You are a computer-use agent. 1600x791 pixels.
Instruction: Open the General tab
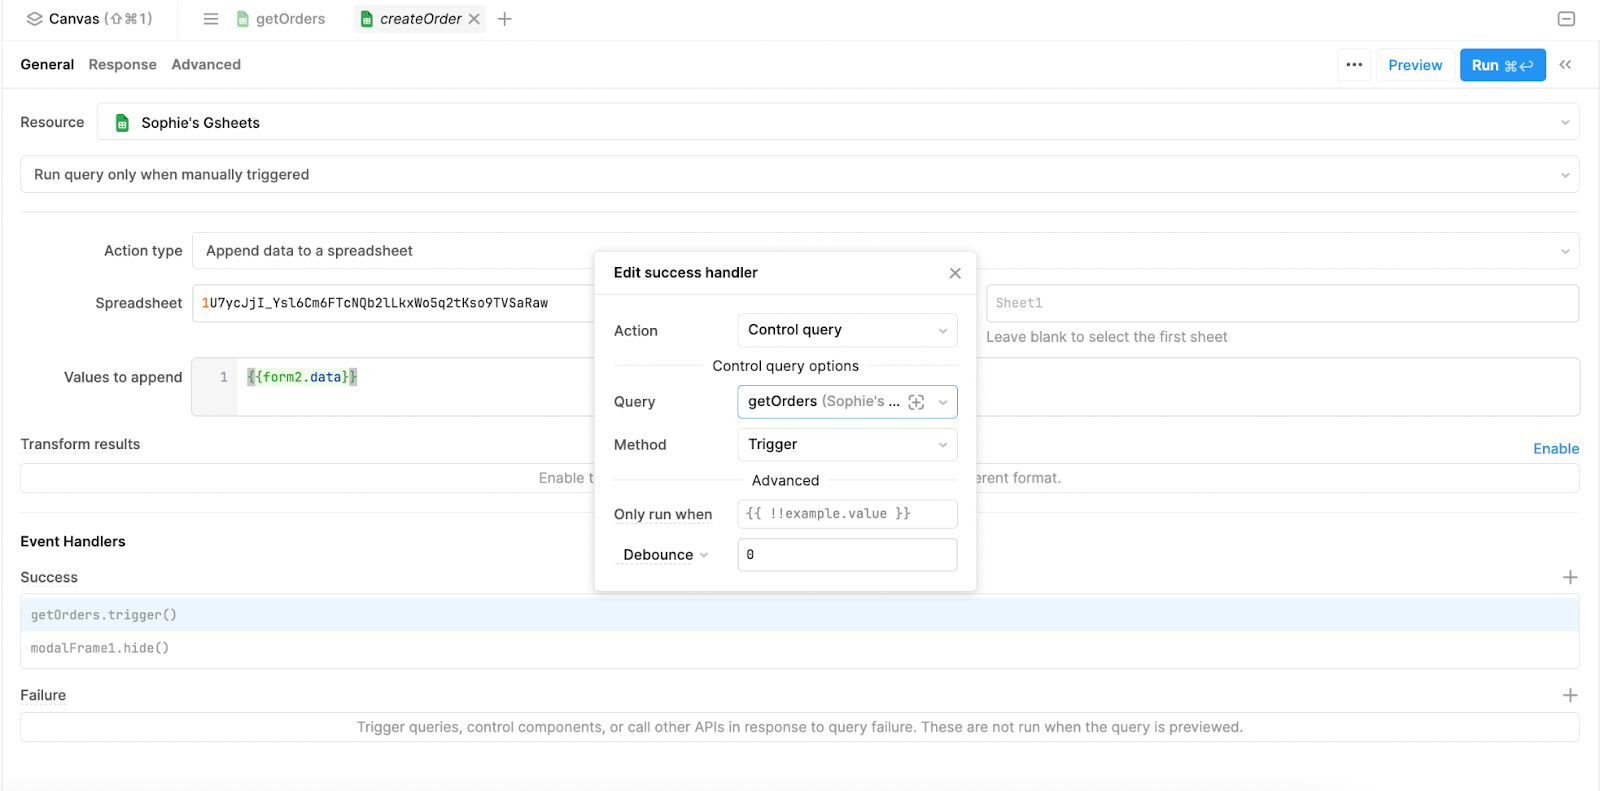(x=47, y=64)
